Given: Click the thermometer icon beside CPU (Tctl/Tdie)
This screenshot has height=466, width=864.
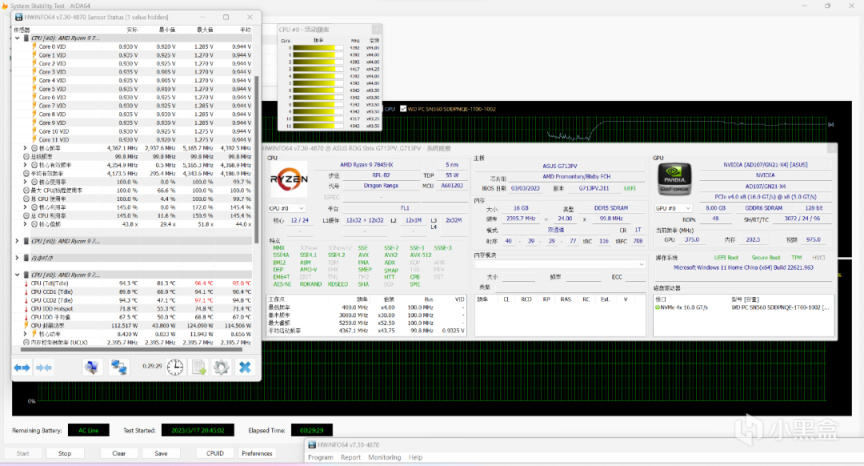Looking at the screenshot, I should click(x=26, y=283).
